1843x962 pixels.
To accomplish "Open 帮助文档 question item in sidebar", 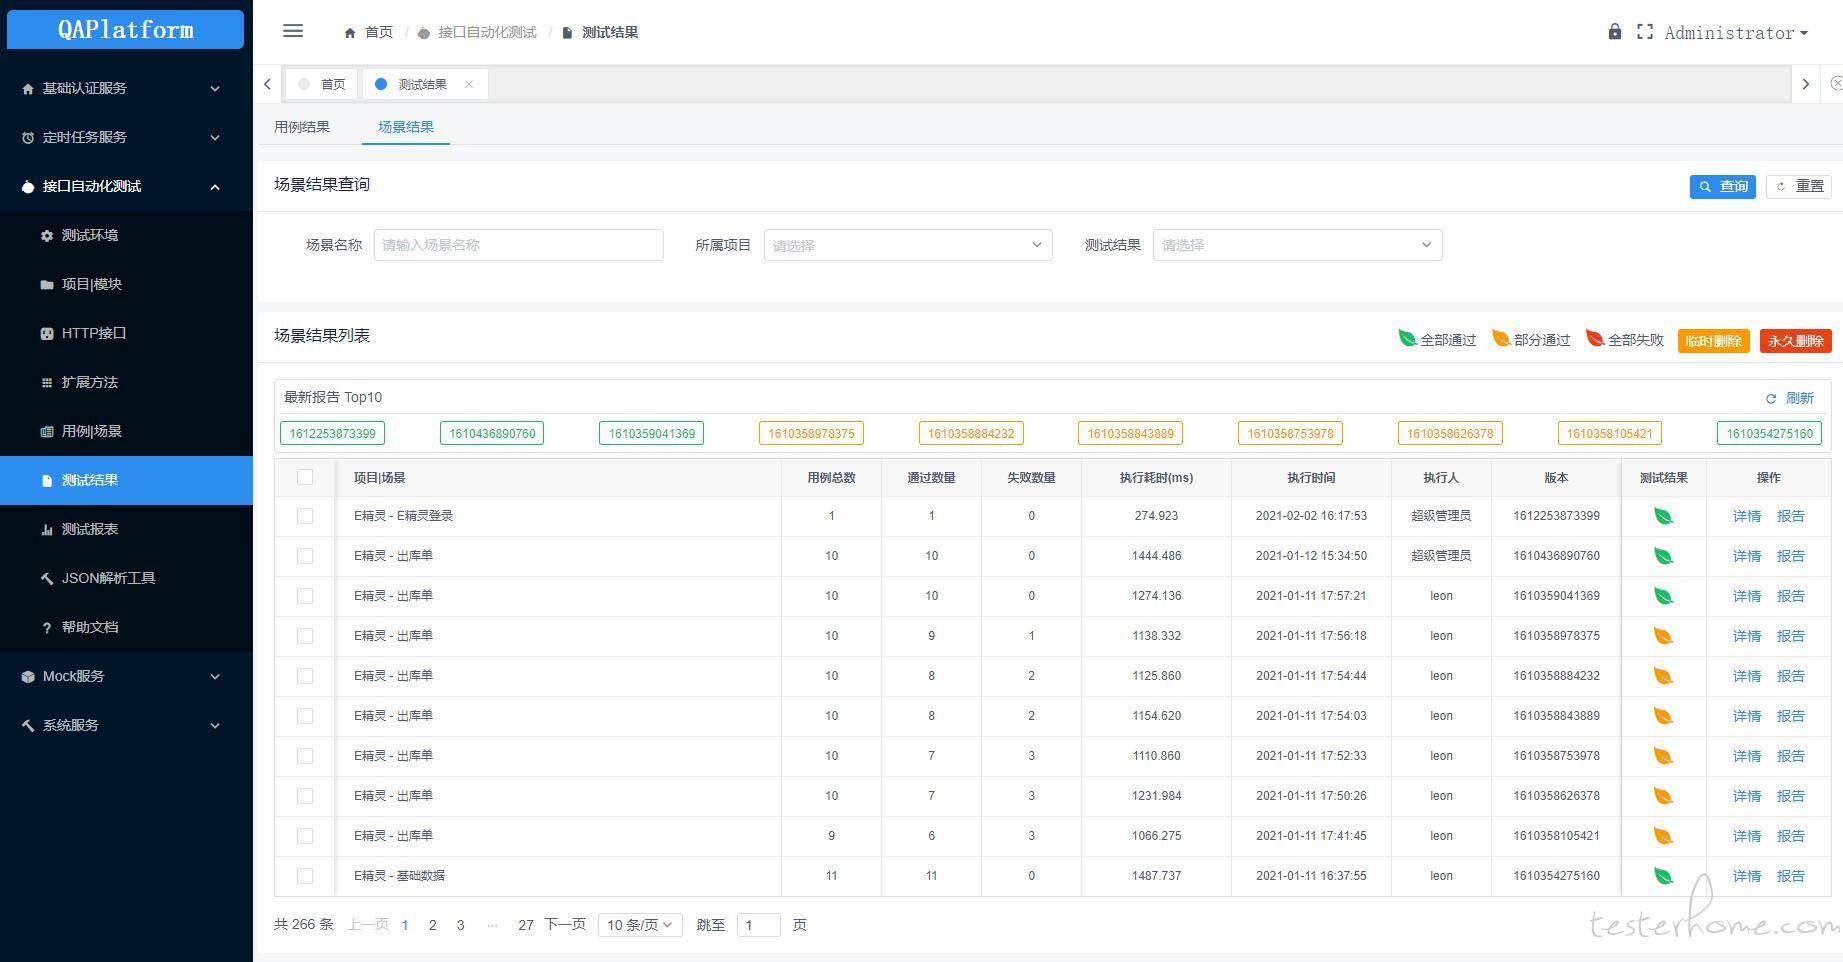I will (126, 627).
